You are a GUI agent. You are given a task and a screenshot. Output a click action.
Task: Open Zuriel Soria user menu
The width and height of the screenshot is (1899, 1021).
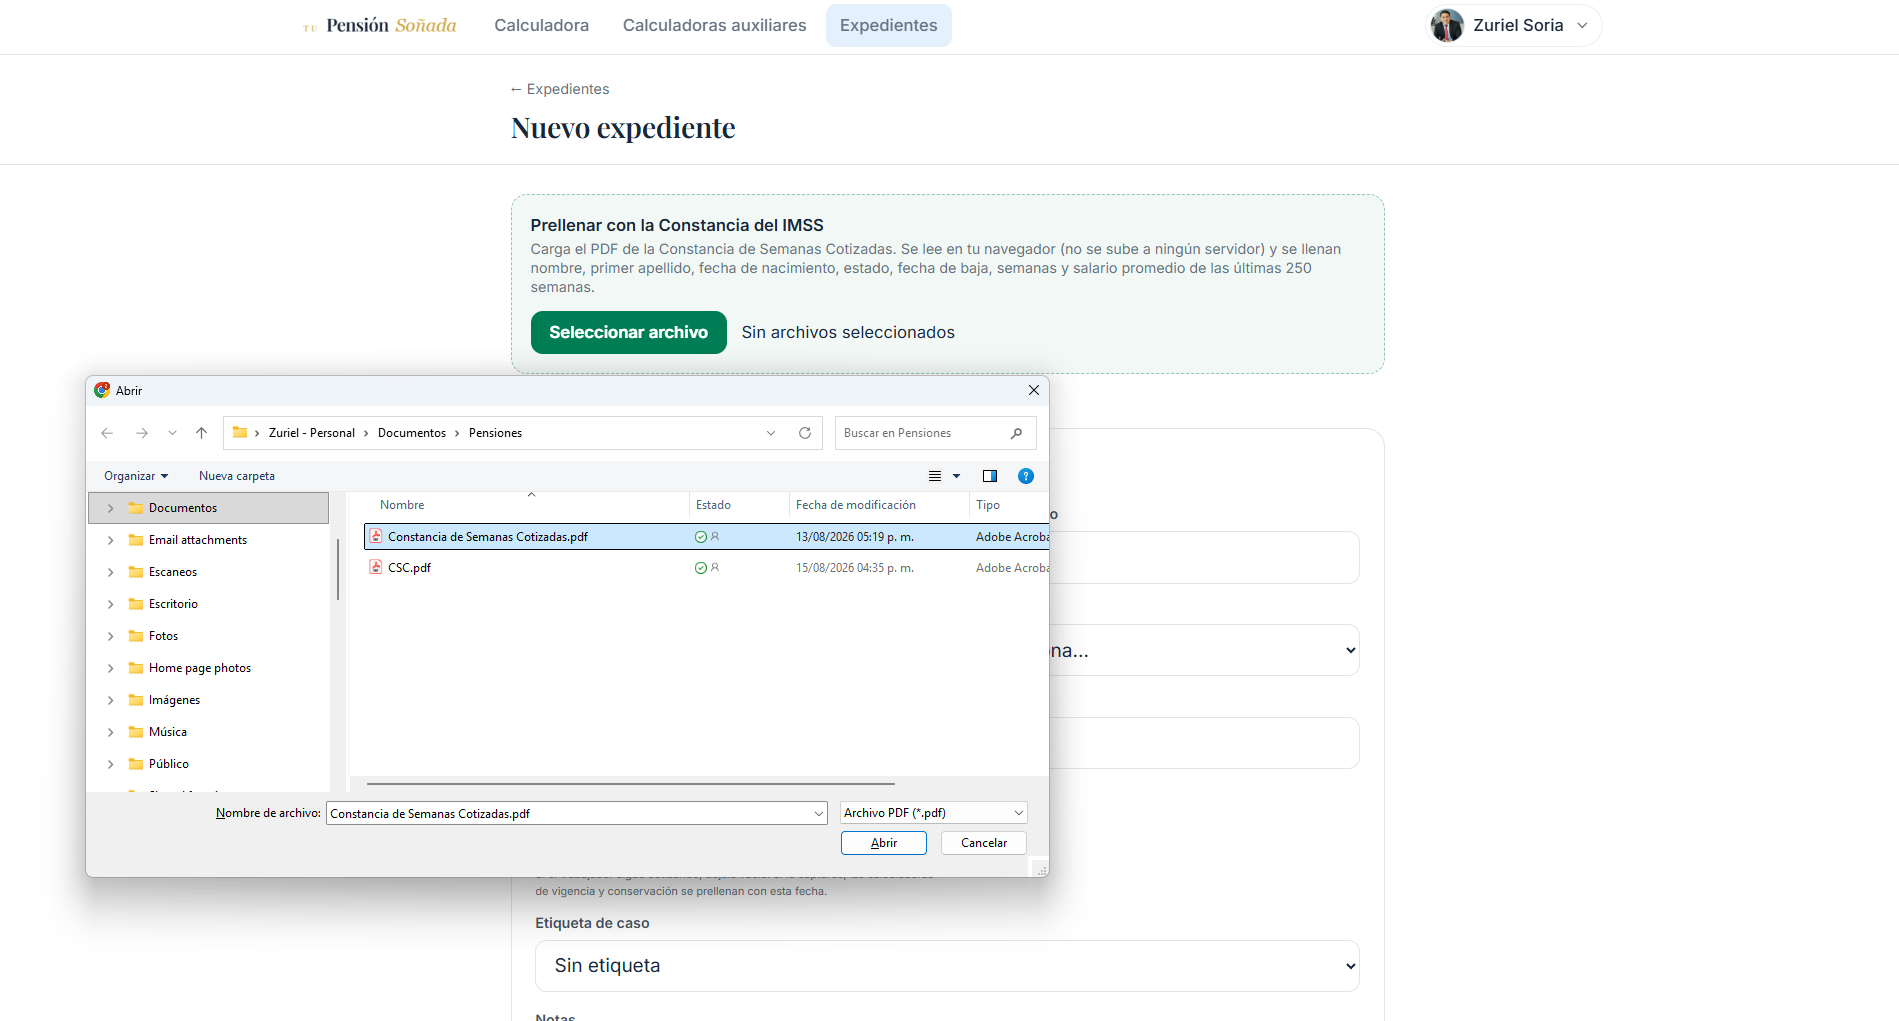click(1513, 25)
